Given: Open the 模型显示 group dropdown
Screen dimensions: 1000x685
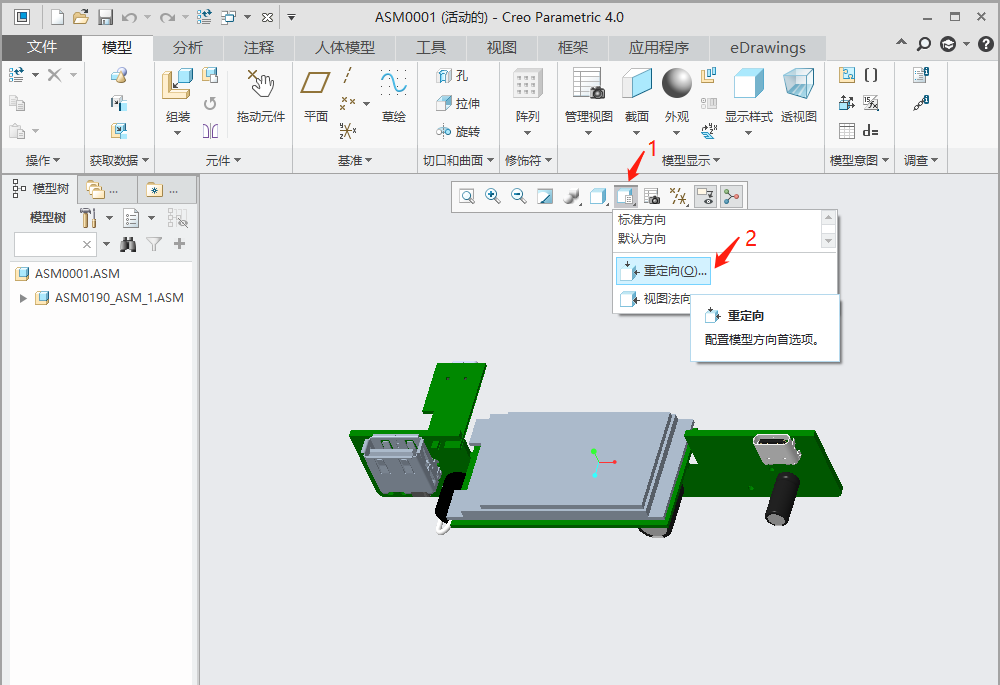Looking at the screenshot, I should pos(691,160).
